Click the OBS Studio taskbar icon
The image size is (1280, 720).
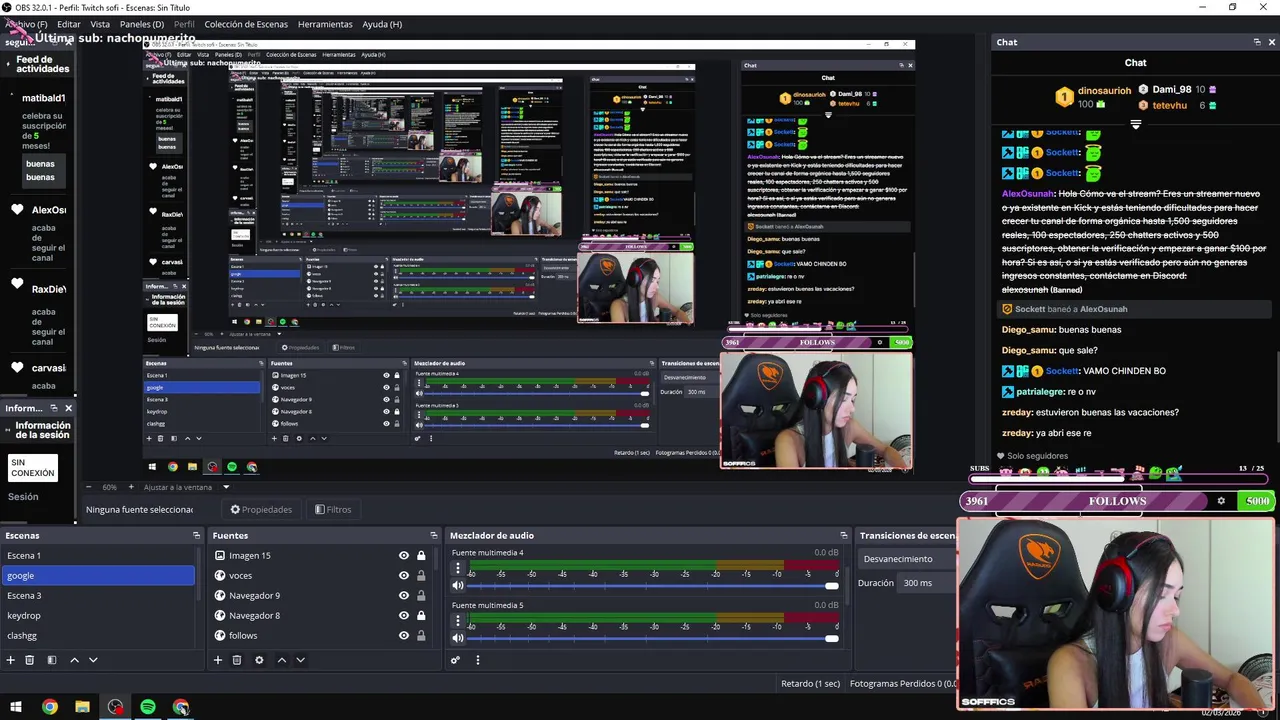coord(115,707)
